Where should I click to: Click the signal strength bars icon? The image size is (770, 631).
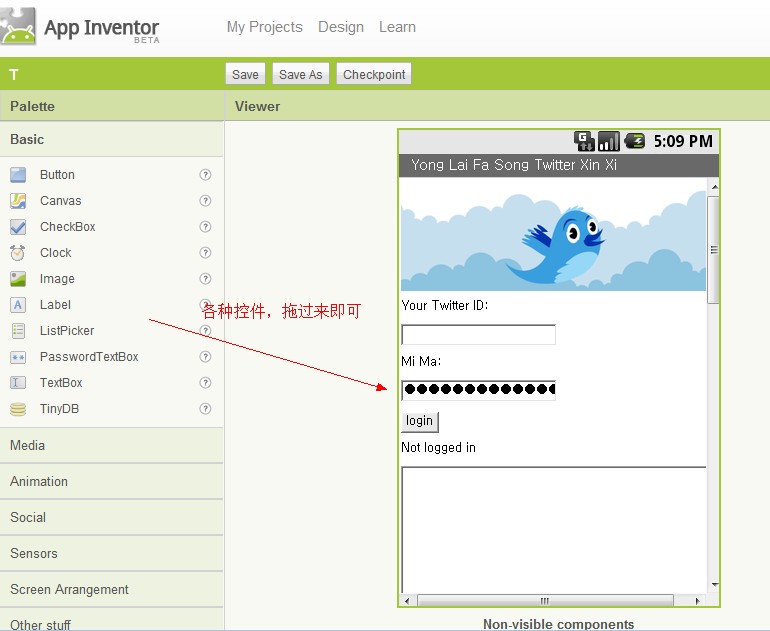pyautogui.click(x=609, y=141)
